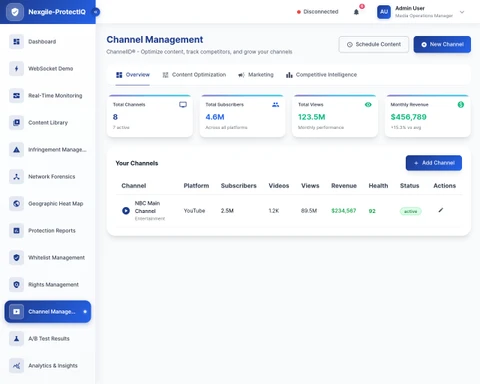Click the $234,567 revenue value
480x384 pixels.
point(344,211)
